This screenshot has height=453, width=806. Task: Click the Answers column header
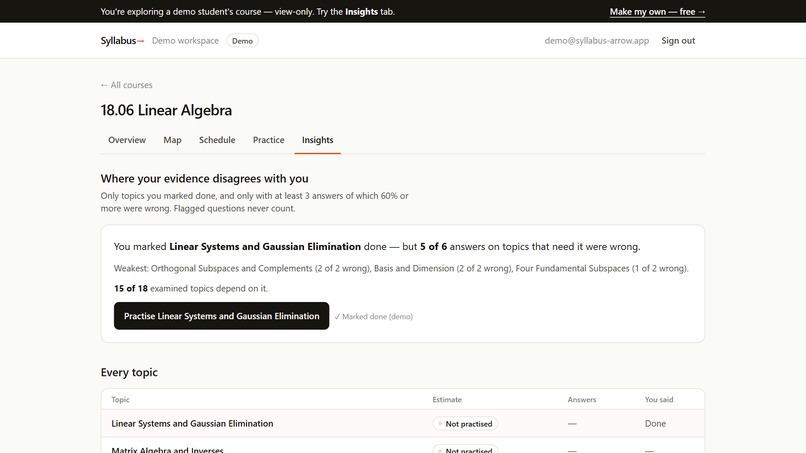582,400
